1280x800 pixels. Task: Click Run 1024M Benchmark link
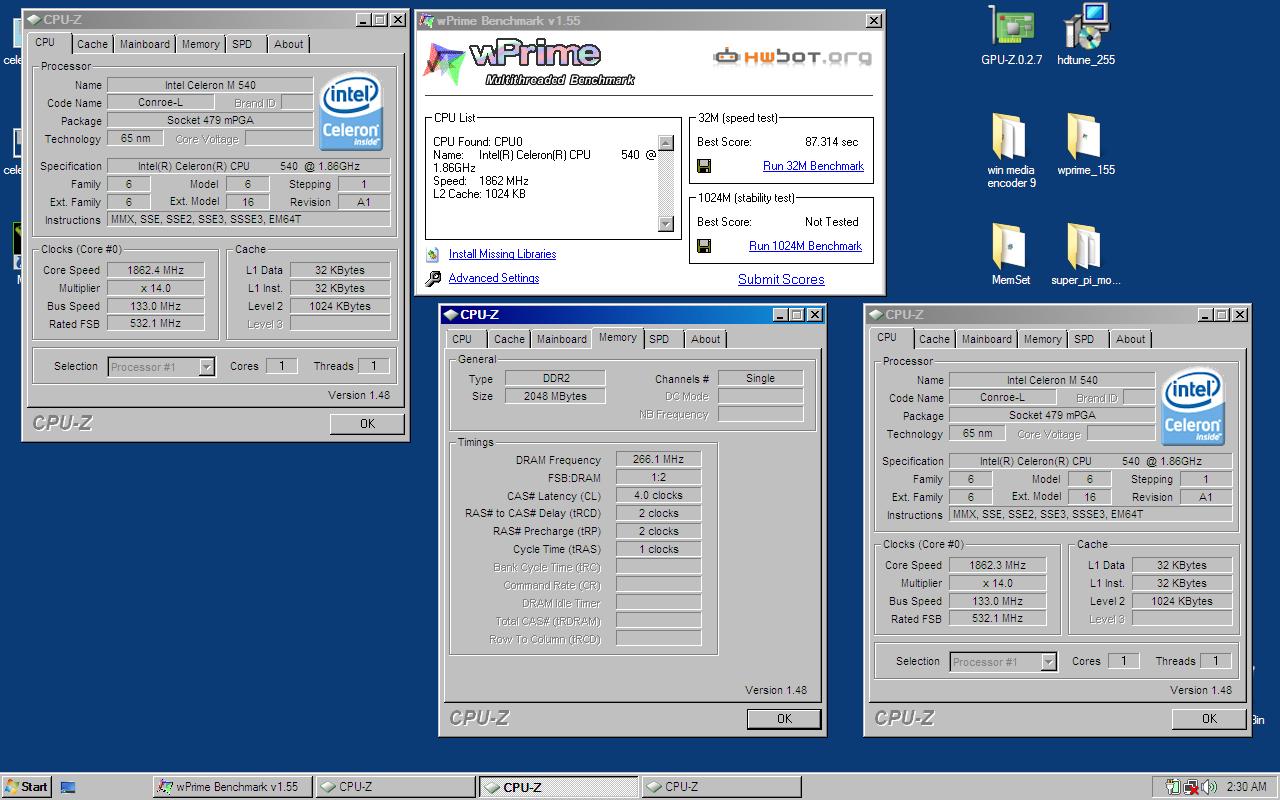pyautogui.click(x=805, y=246)
